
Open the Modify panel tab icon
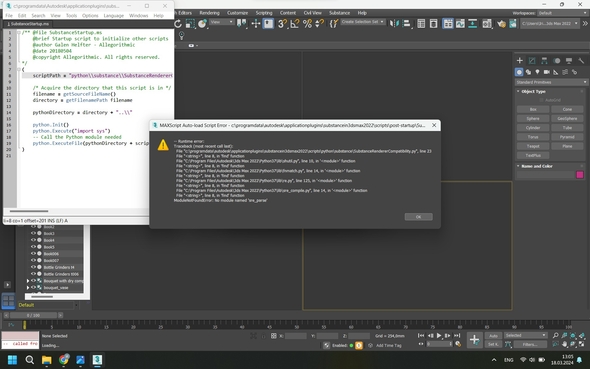point(532,61)
